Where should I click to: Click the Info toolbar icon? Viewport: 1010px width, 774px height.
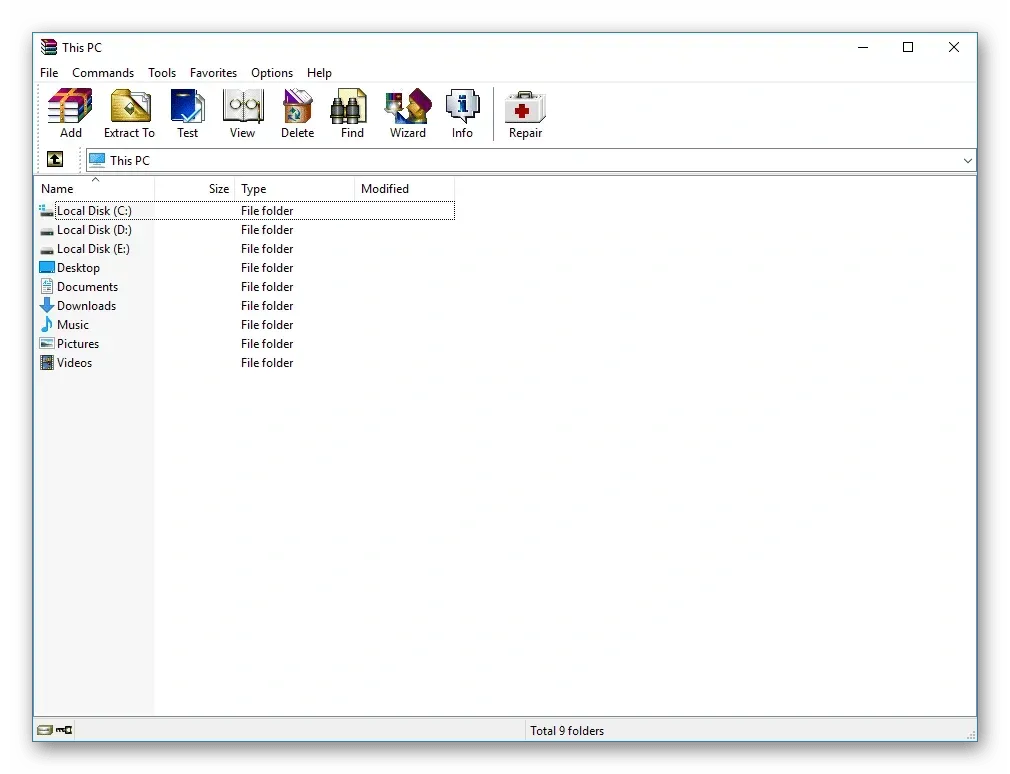462,107
